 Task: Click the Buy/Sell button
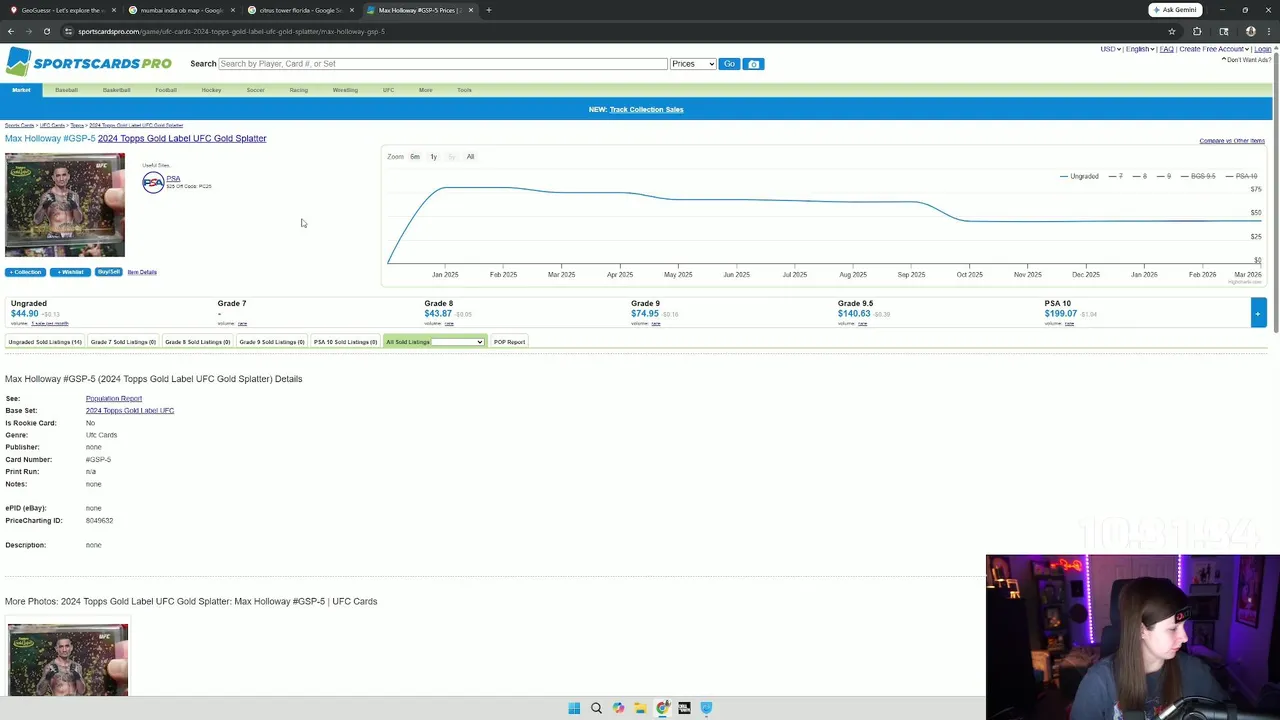[x=109, y=272]
